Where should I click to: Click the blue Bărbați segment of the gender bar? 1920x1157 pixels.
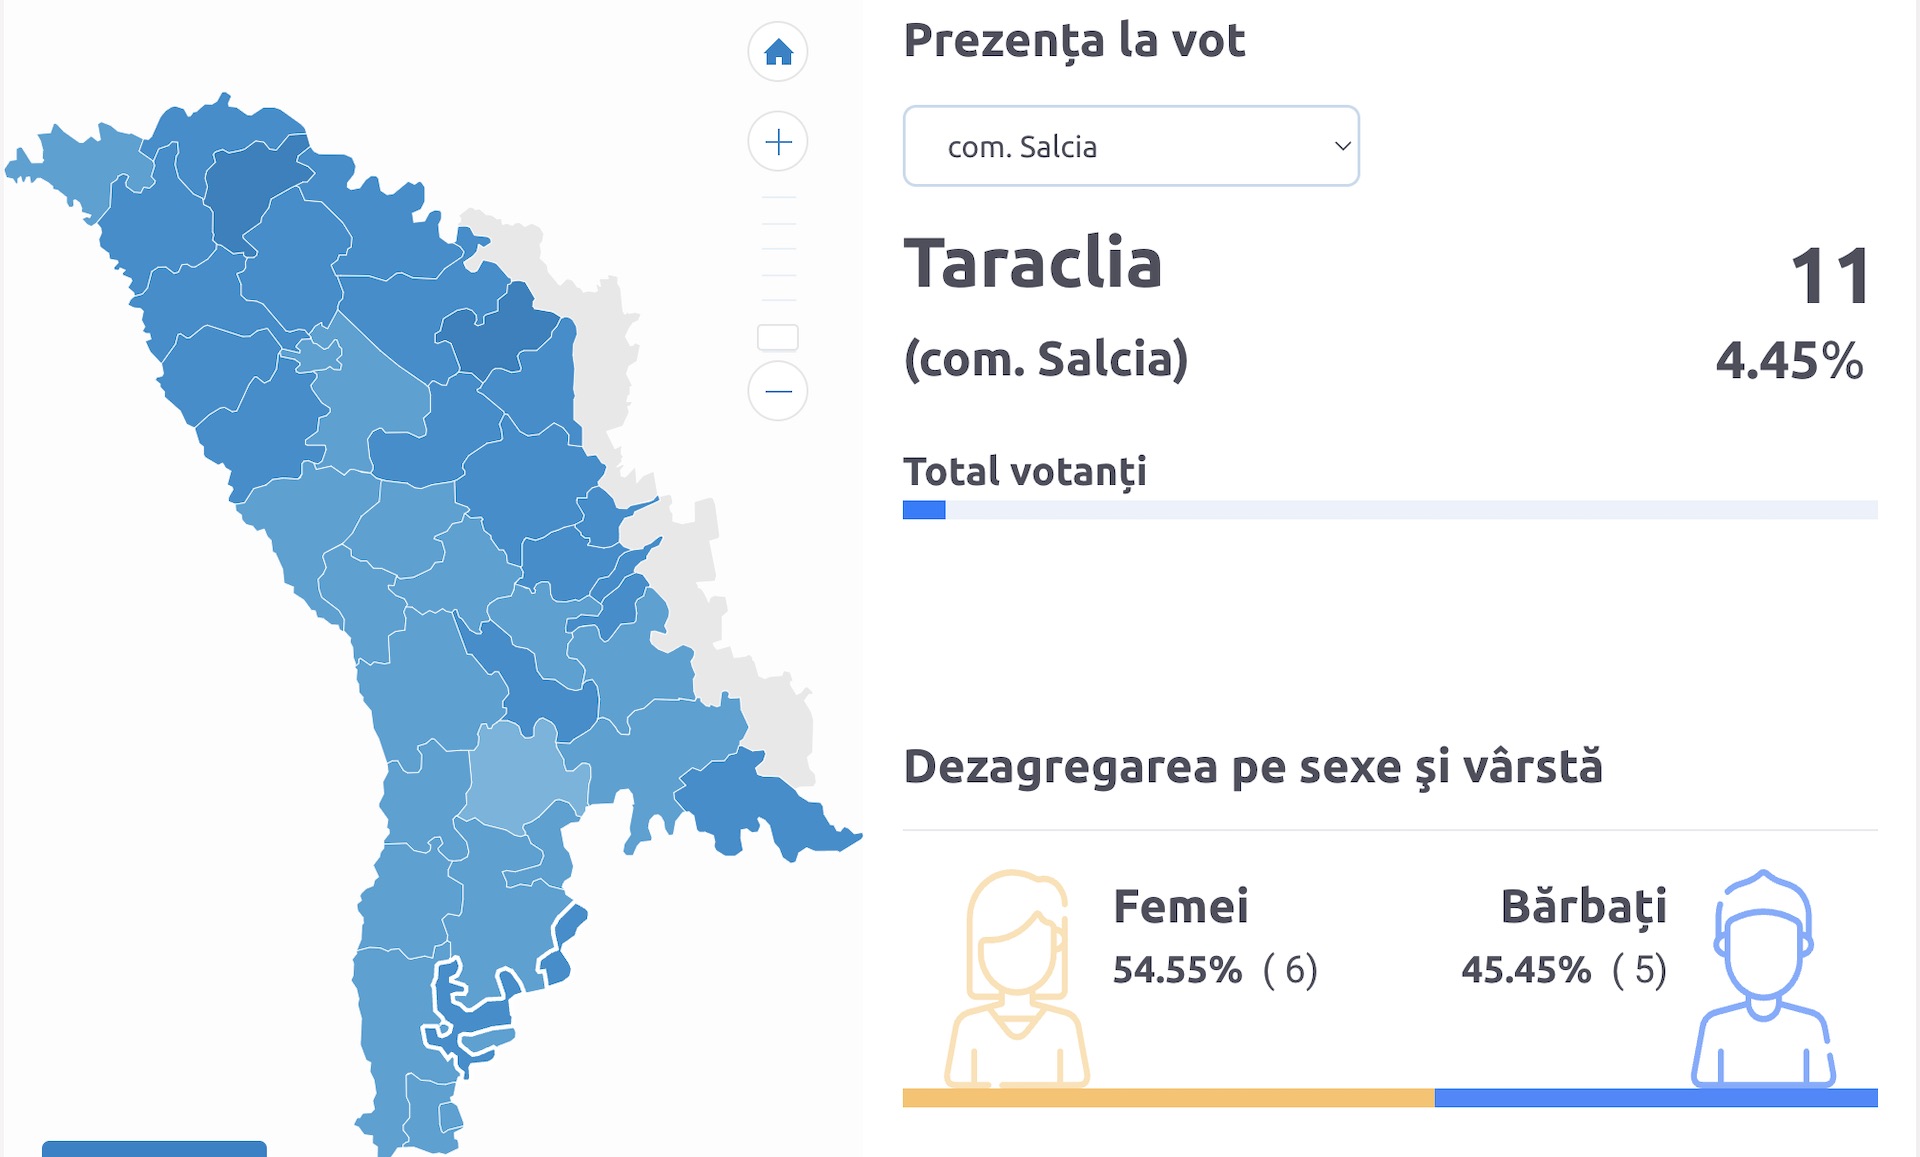point(1656,1098)
